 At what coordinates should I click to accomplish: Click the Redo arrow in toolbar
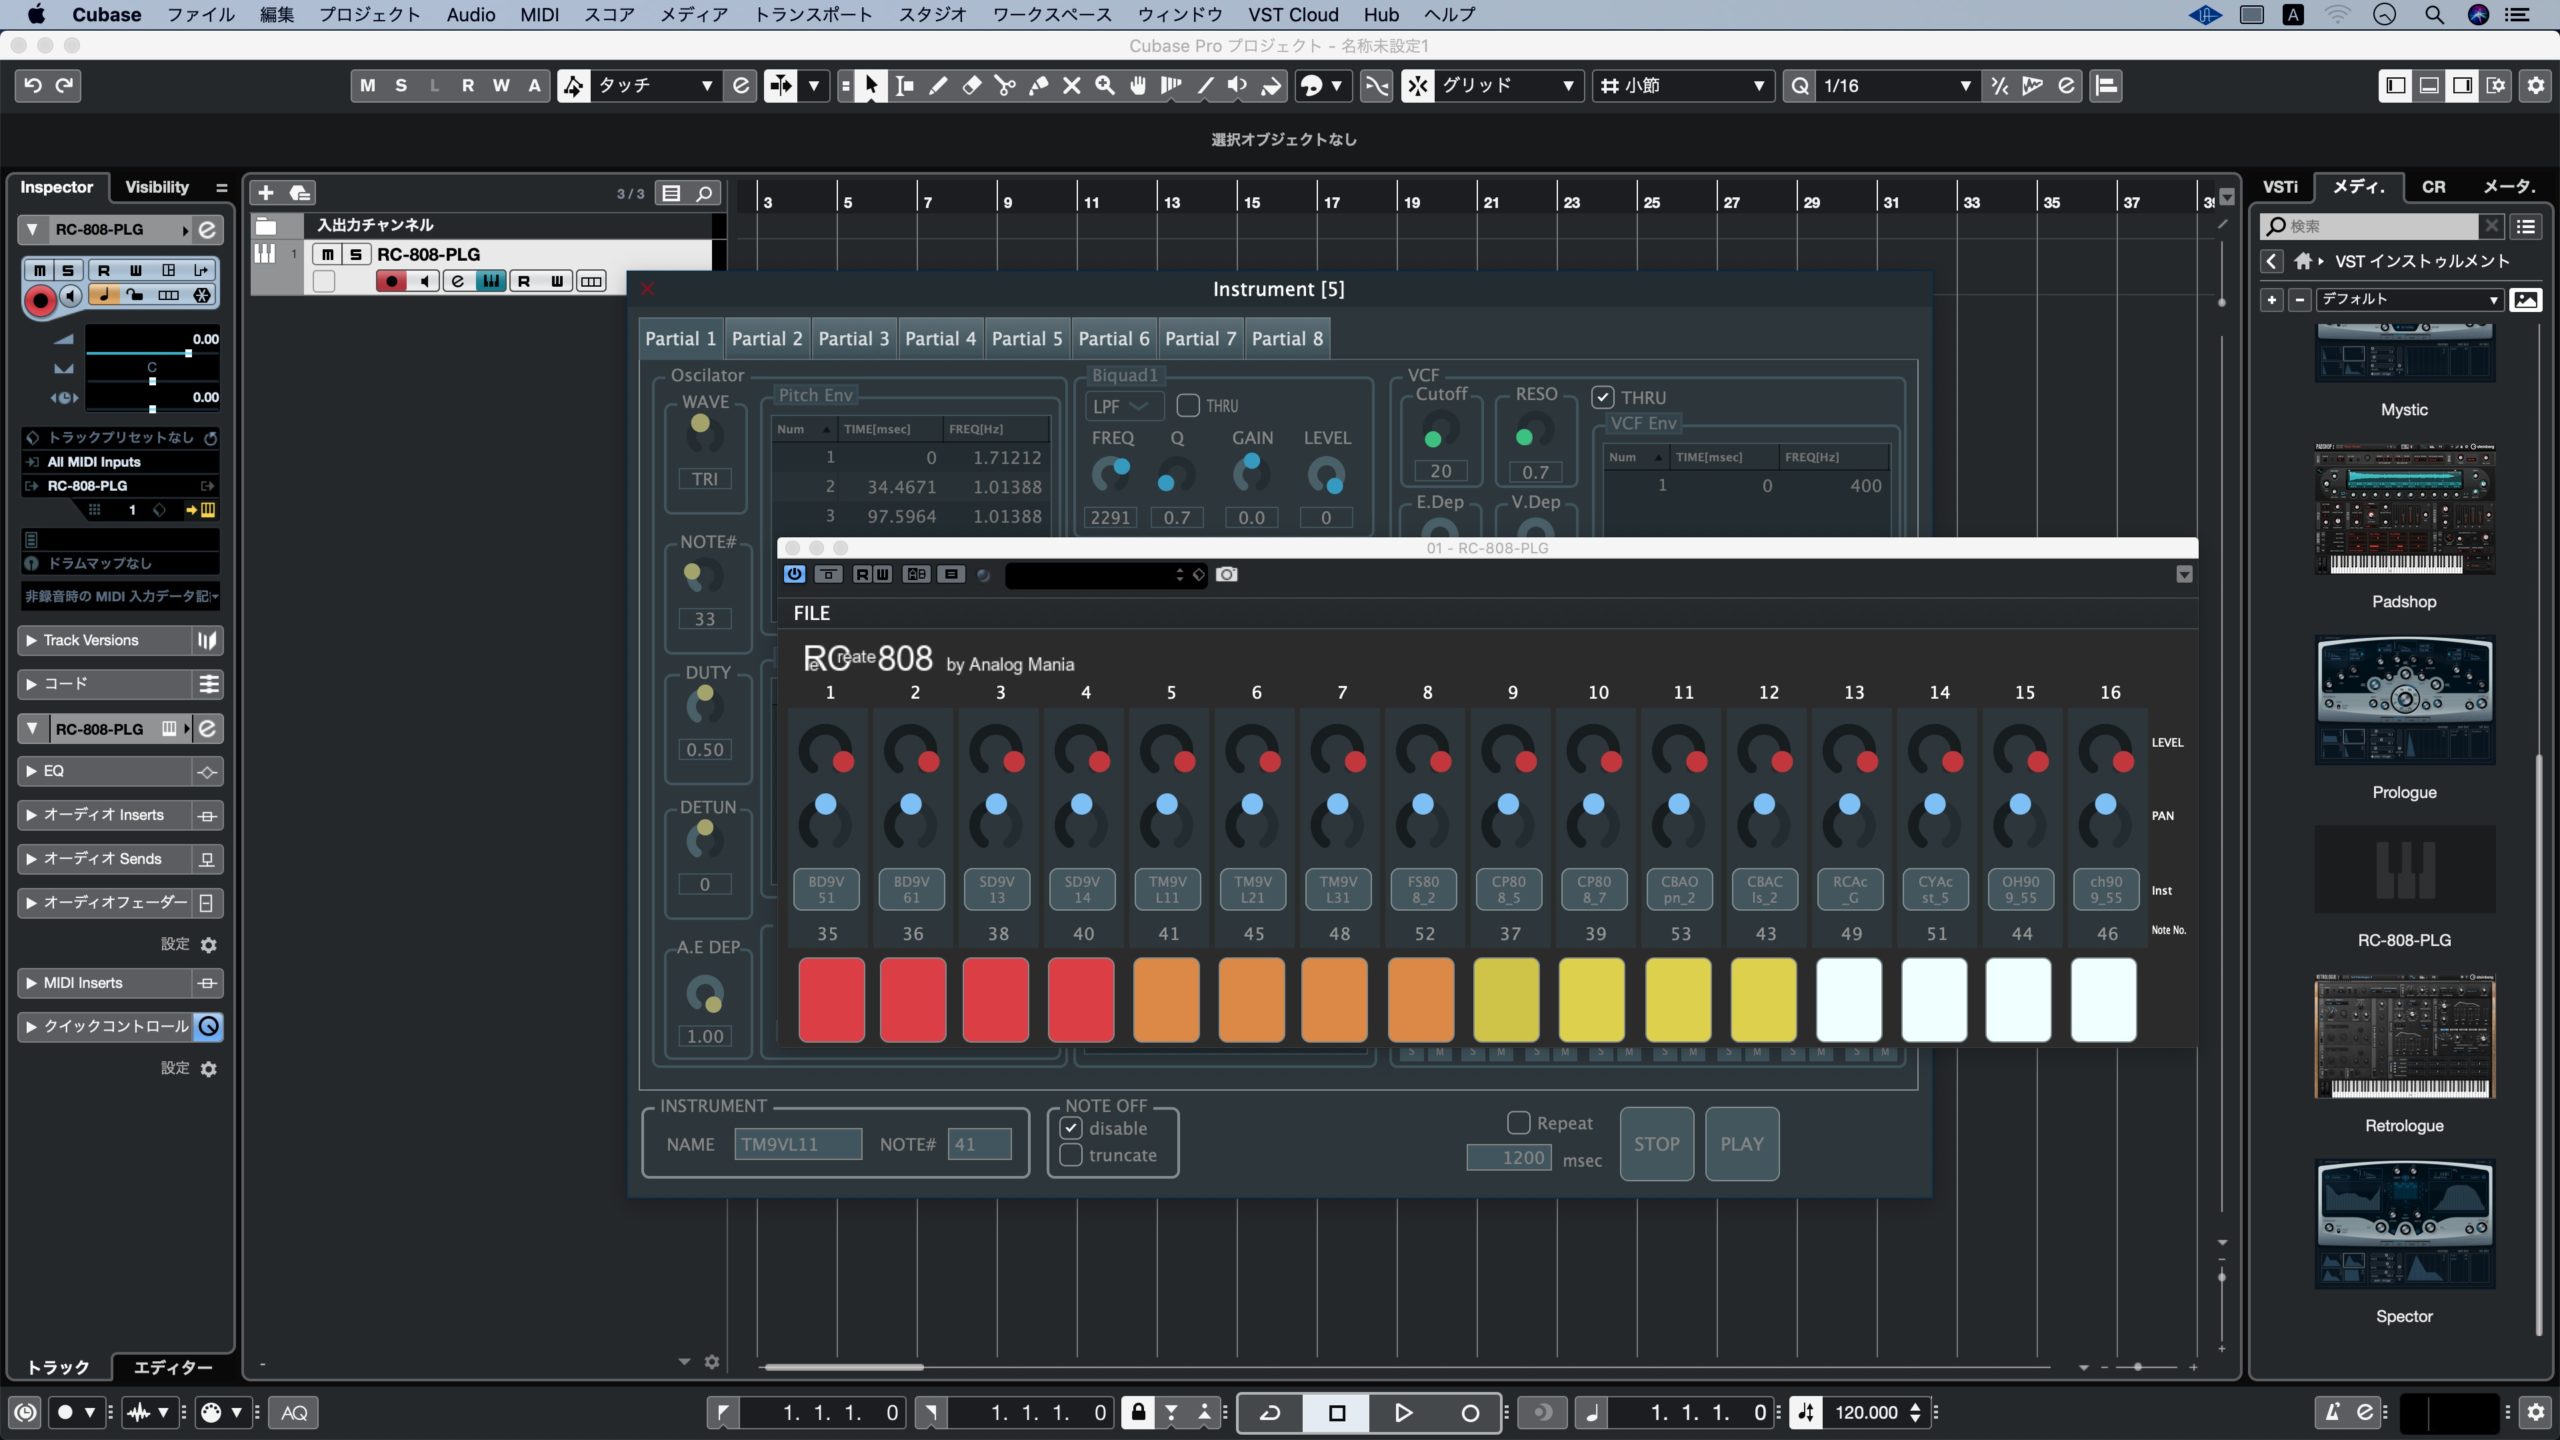pyautogui.click(x=65, y=85)
